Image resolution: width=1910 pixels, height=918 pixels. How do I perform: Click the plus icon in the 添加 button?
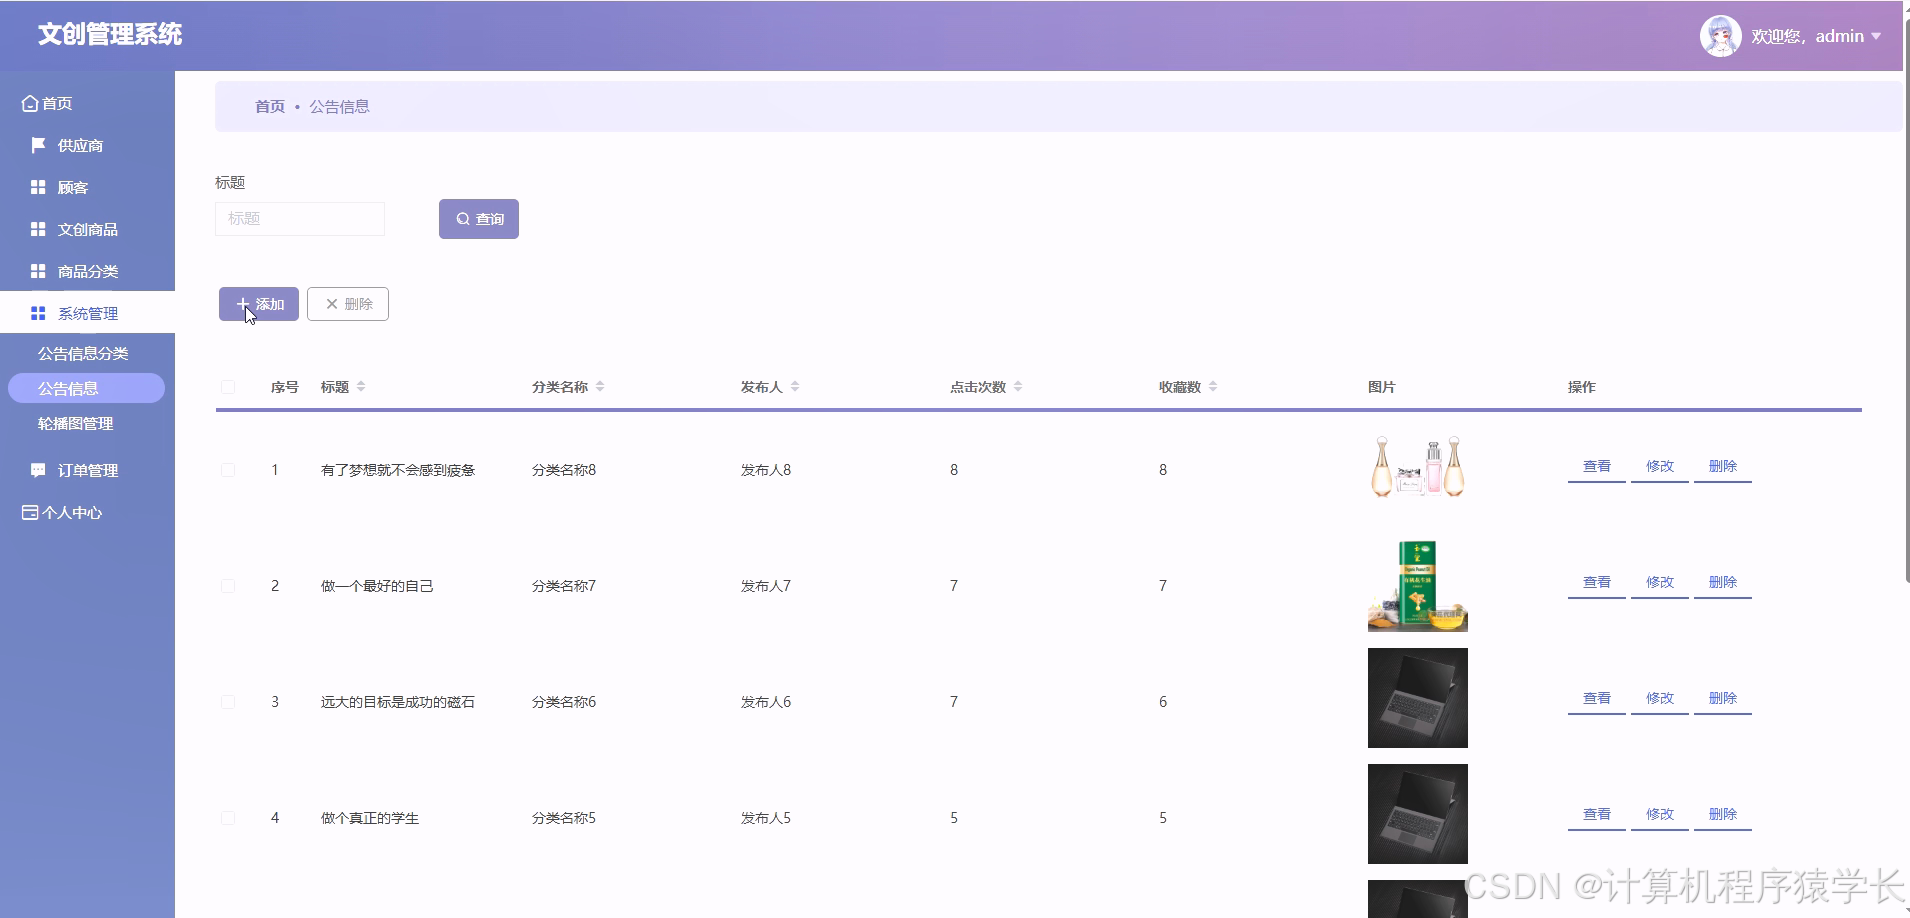pyautogui.click(x=242, y=304)
